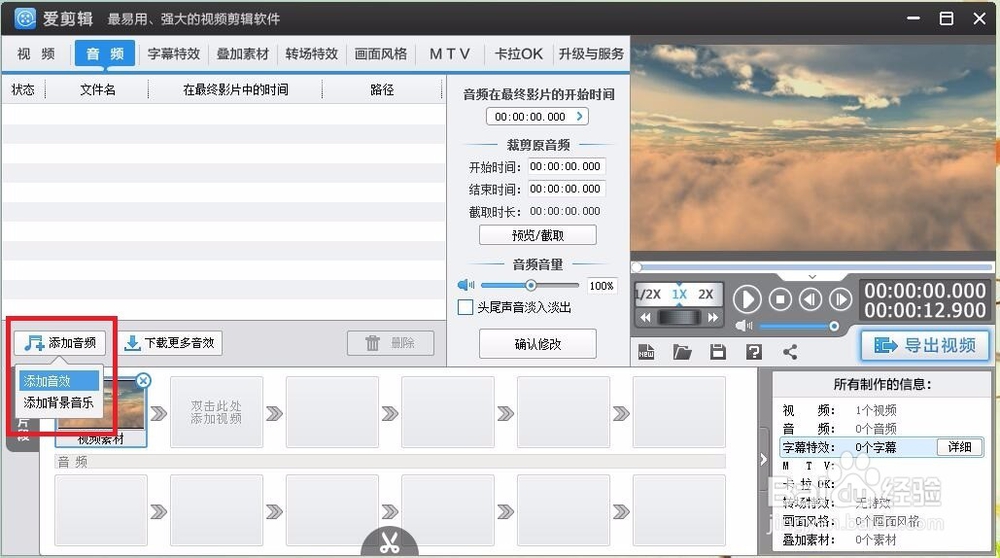Enable the 头尾声音淡入淡出 checkbox
1000x558 pixels.
pos(465,308)
